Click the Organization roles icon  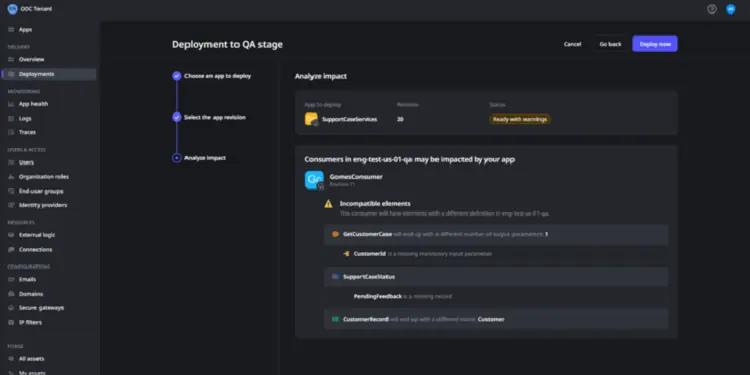(x=11, y=176)
